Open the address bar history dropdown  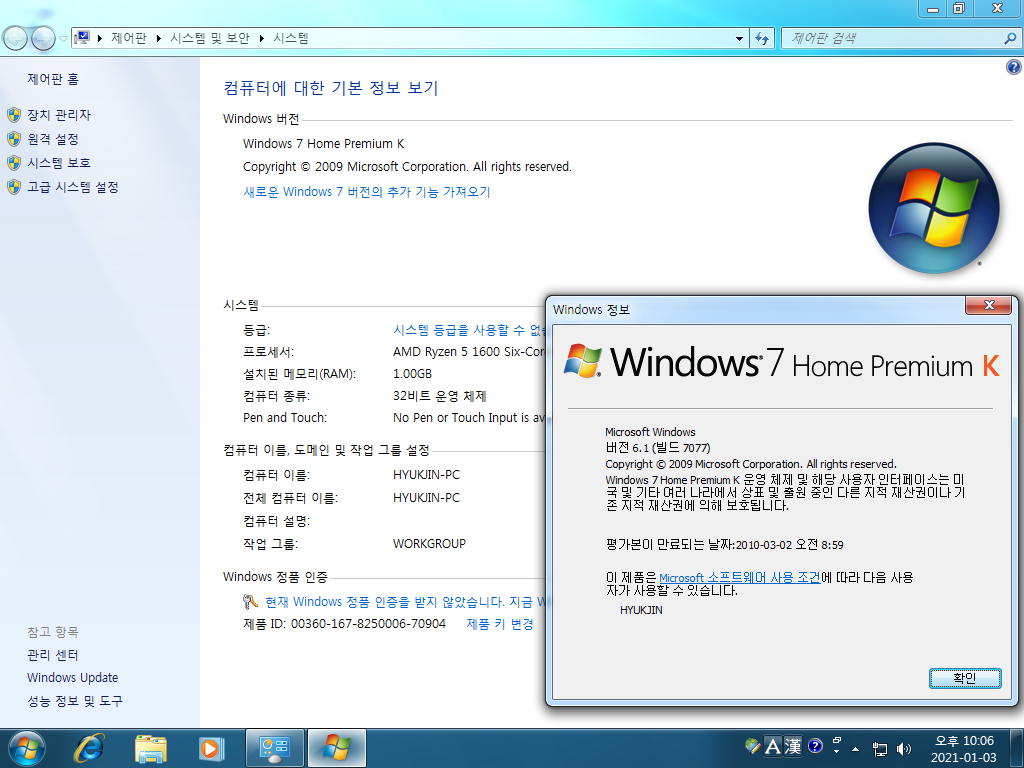739,39
